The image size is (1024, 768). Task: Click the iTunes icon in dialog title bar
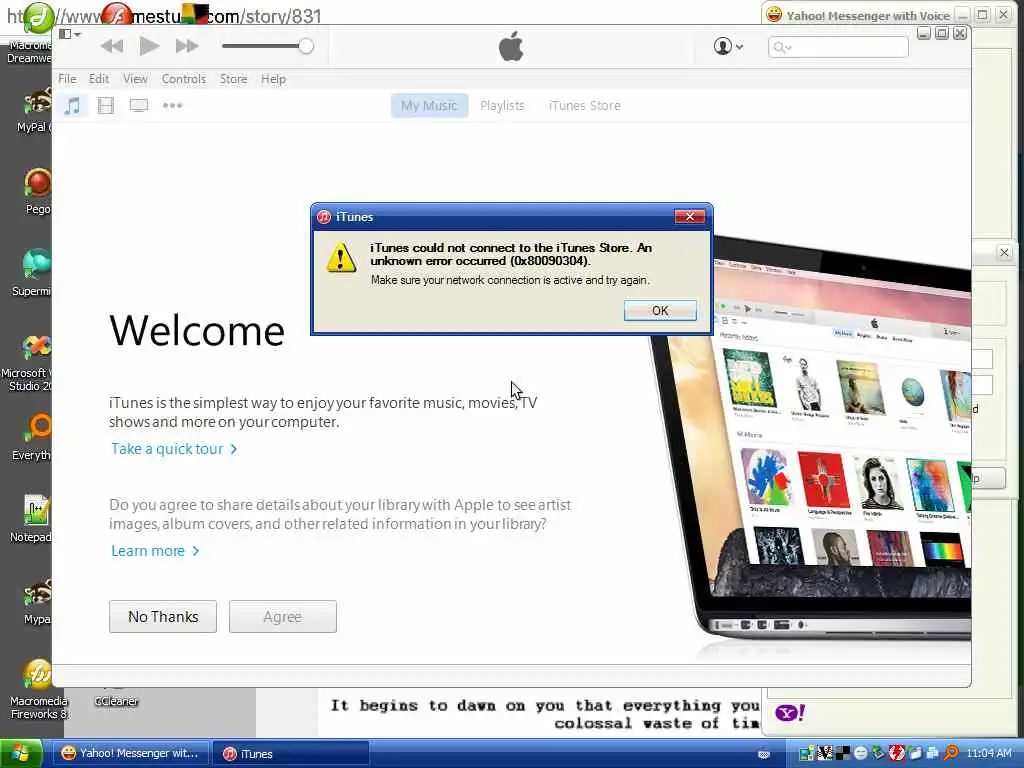click(x=324, y=217)
